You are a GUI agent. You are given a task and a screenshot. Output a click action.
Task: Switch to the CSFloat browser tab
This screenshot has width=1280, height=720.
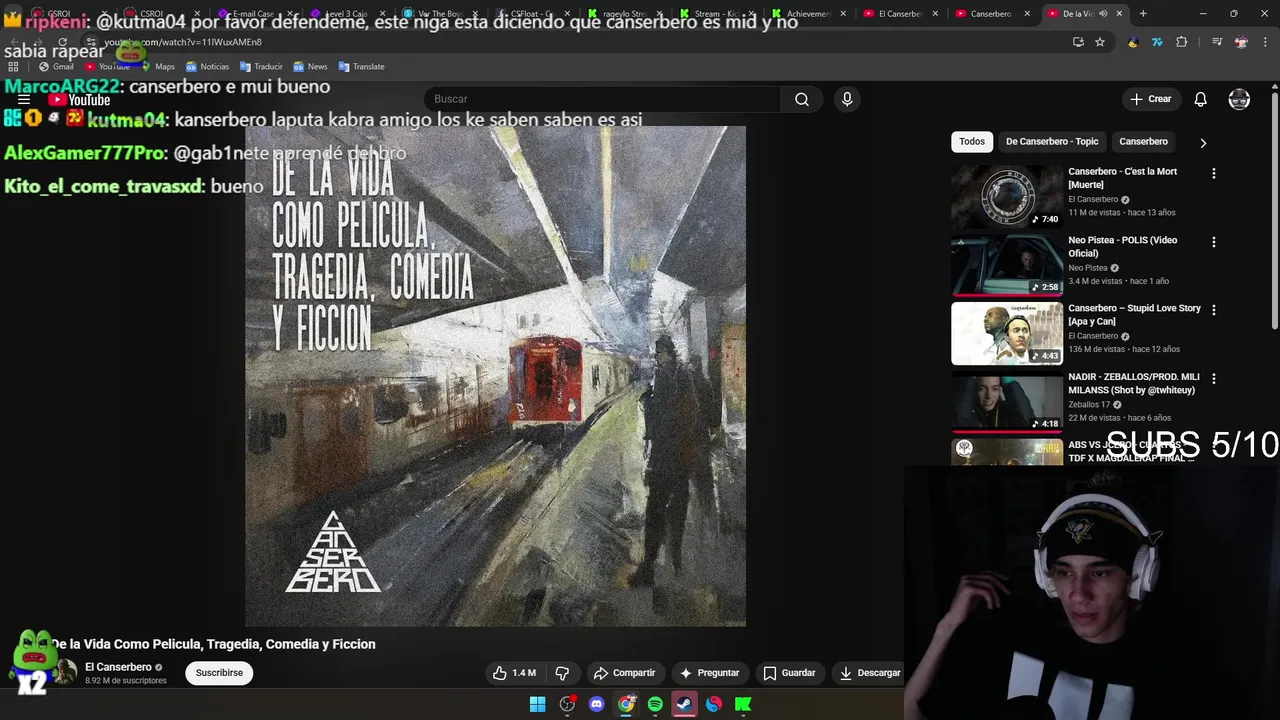[x=532, y=13]
